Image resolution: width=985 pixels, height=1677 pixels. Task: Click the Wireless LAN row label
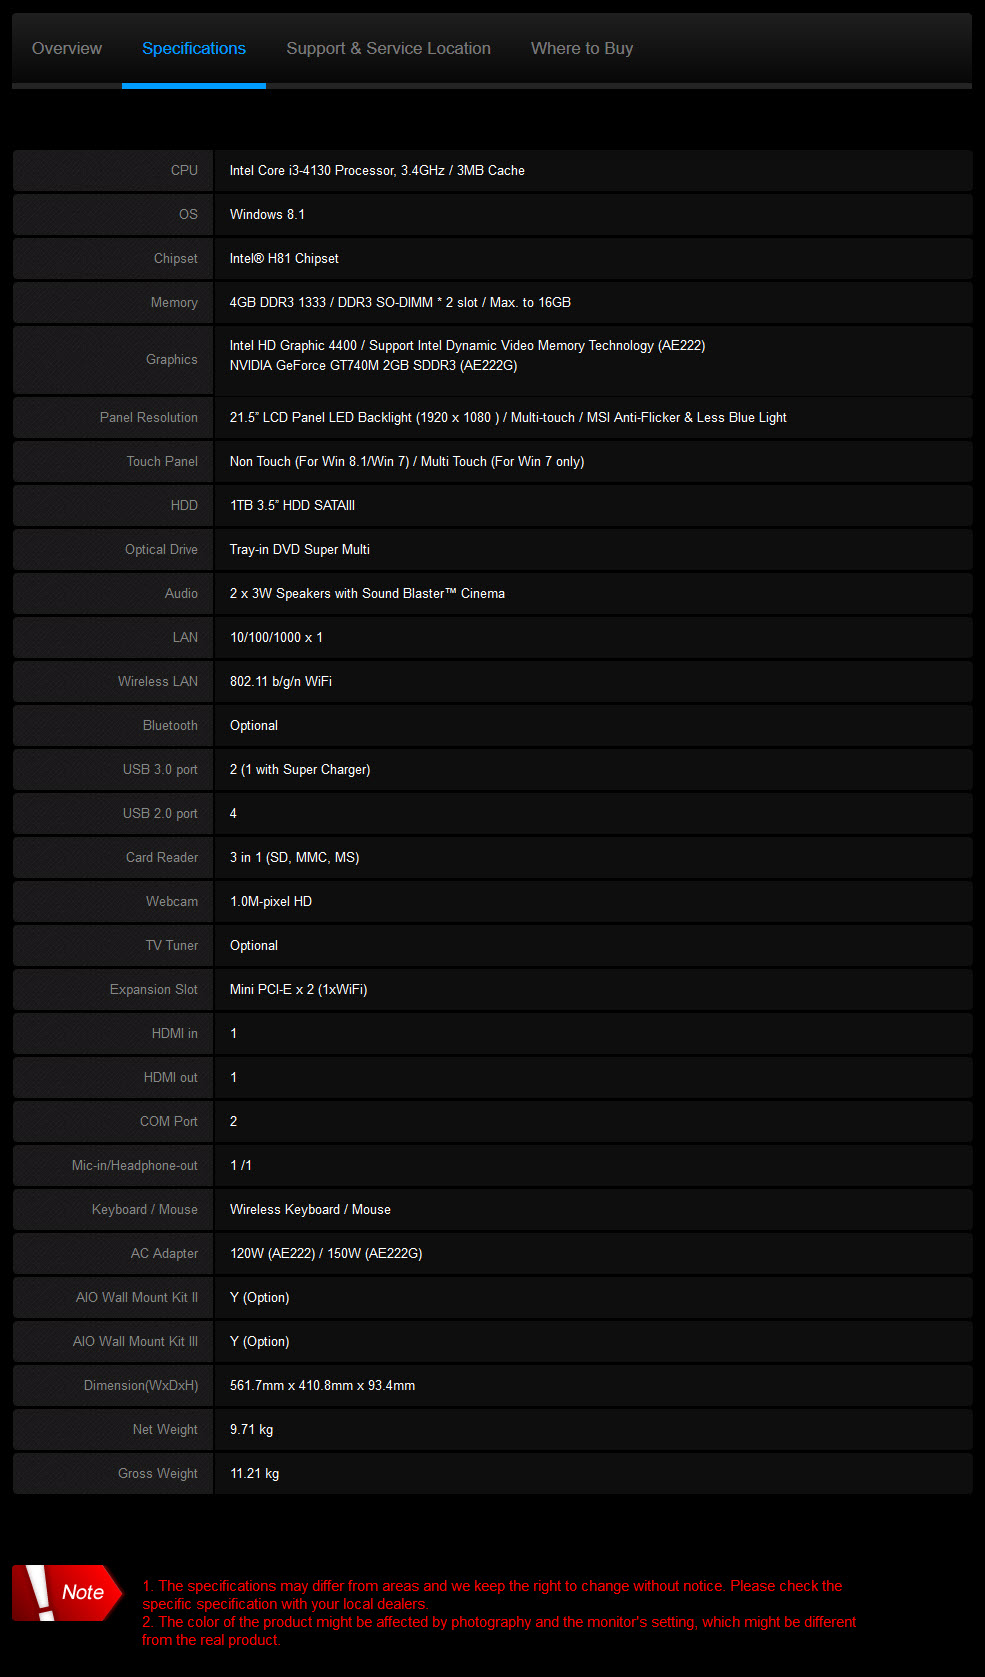(157, 682)
